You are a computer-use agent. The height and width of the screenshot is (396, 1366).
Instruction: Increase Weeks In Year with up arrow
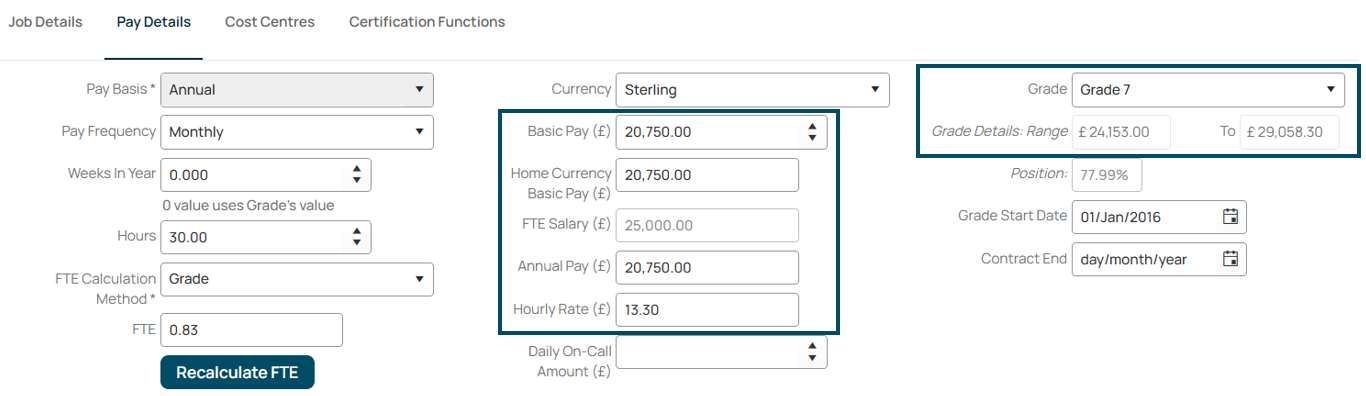click(357, 169)
